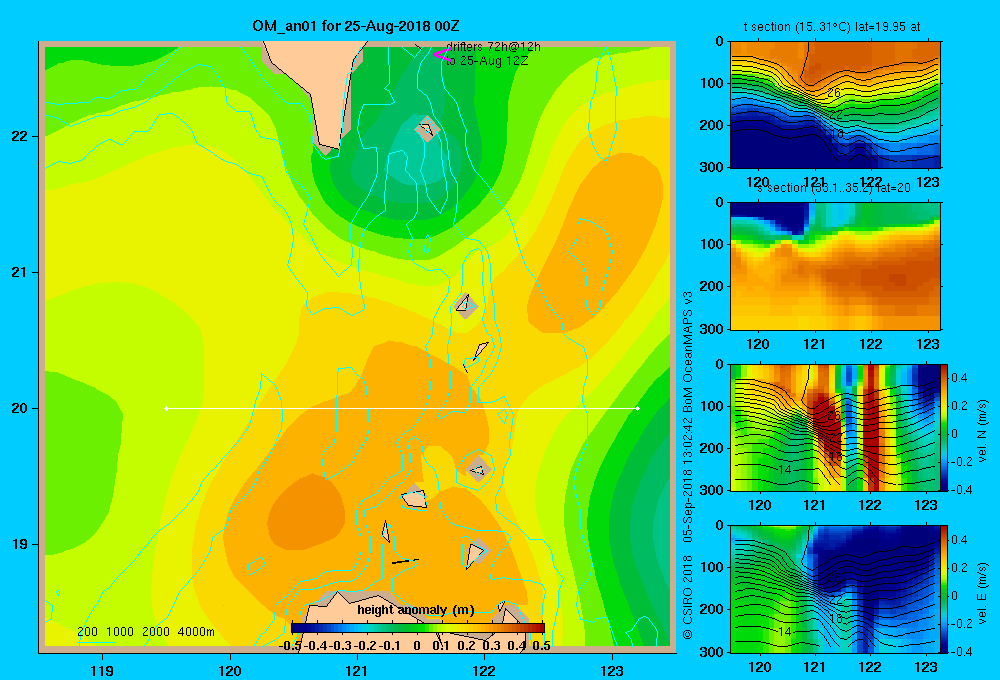Click the vertical CSIRO BoM OceanMAPS copyright text
Image resolution: width=1000 pixels, height=680 pixels.
tap(688, 465)
